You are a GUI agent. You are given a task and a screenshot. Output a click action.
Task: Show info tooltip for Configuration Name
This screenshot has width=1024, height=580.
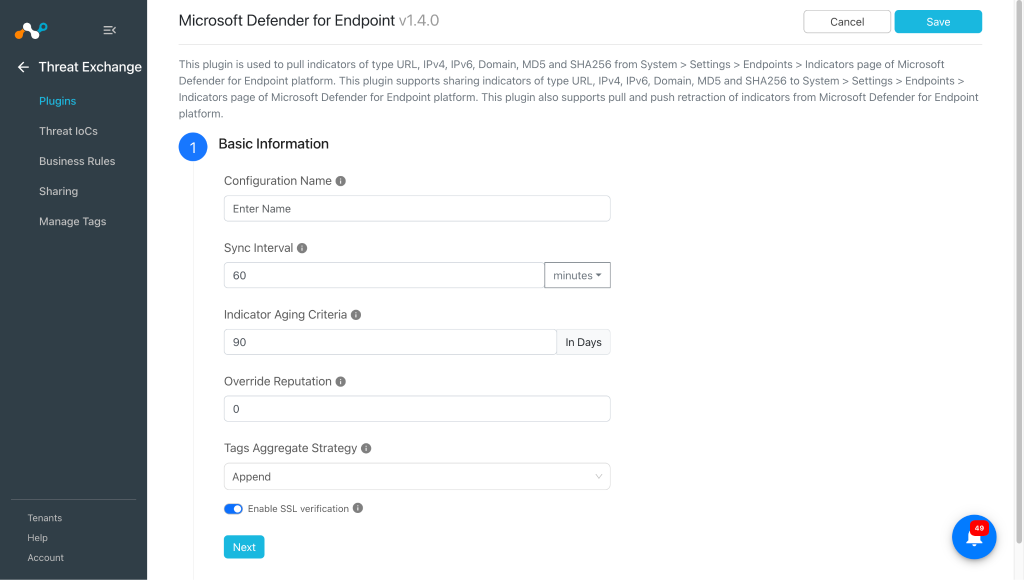click(x=341, y=181)
